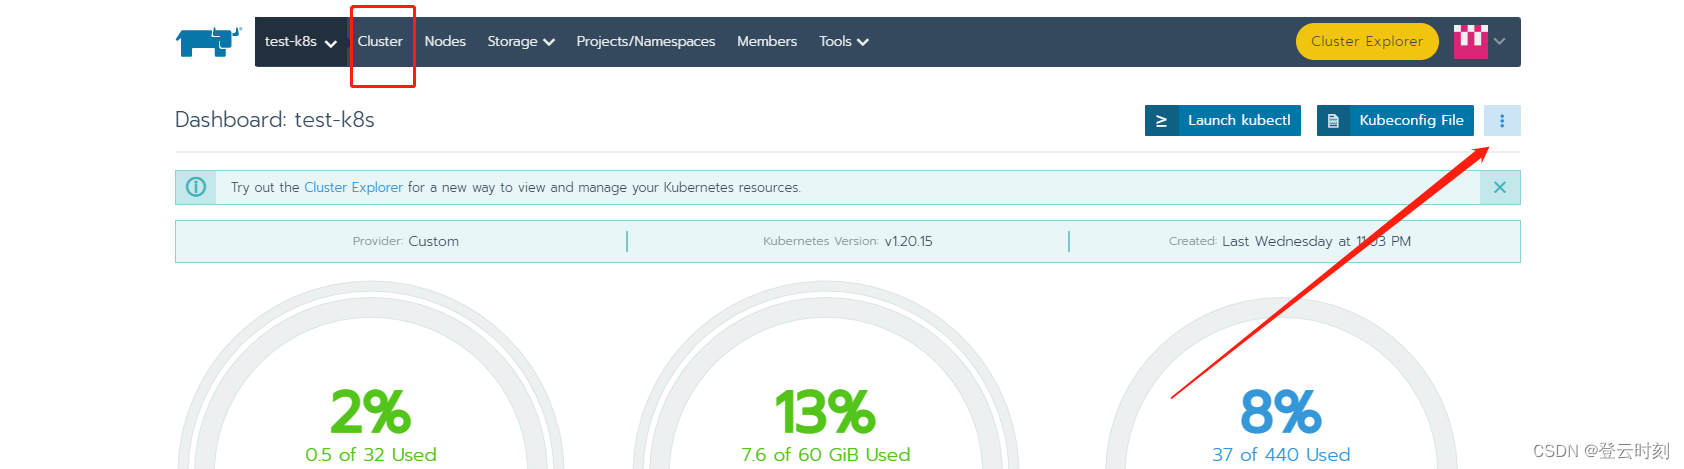Screen dimensions: 1684x469
Task: Click the 7.6 of 60 GiB Used label
Action: coord(826,455)
